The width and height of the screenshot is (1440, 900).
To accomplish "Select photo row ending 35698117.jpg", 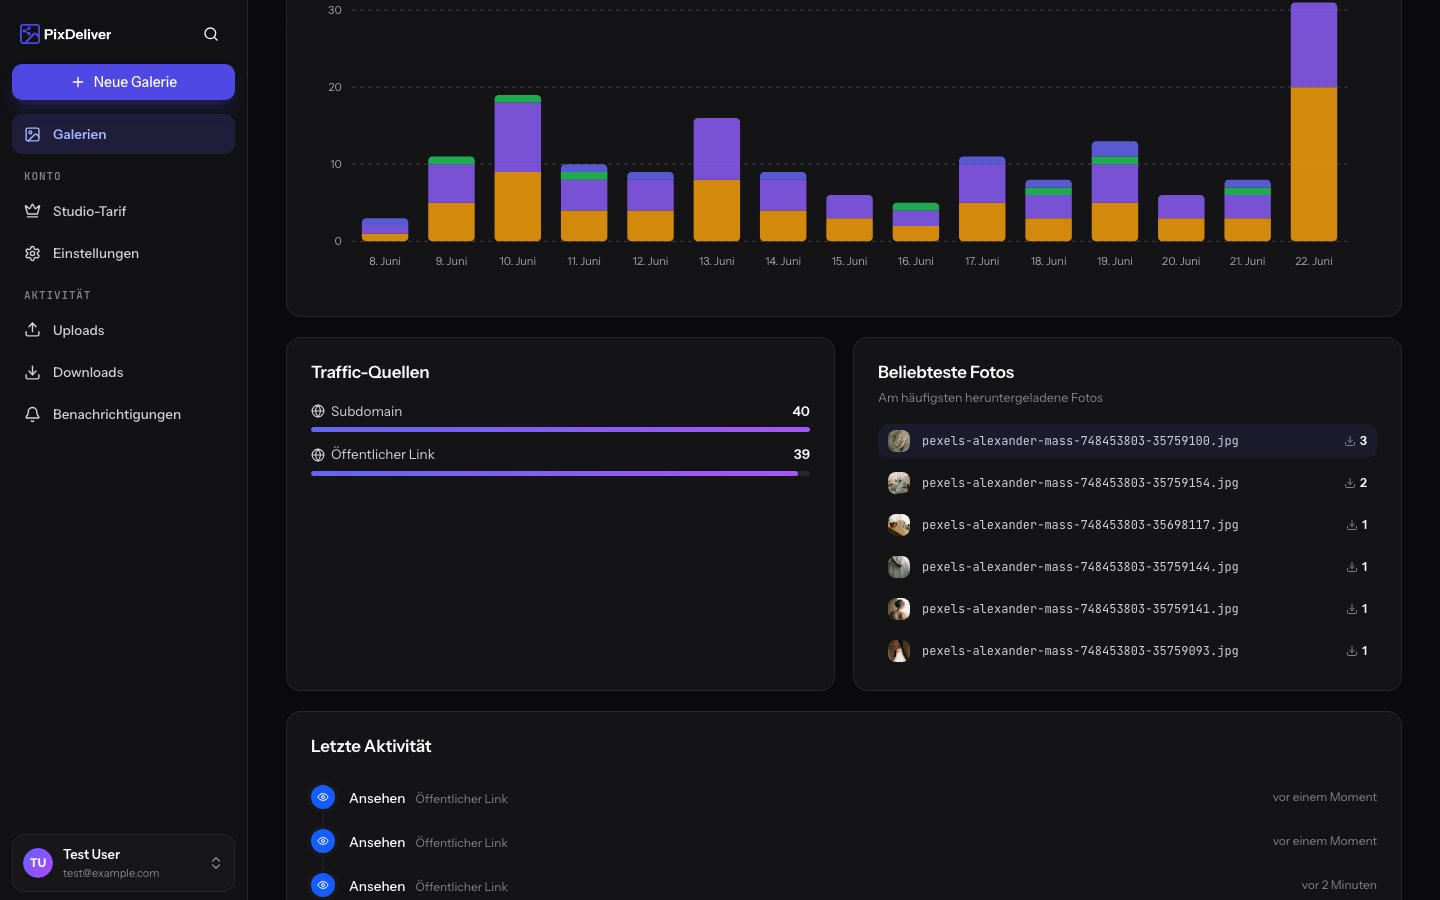I will click(x=1127, y=525).
